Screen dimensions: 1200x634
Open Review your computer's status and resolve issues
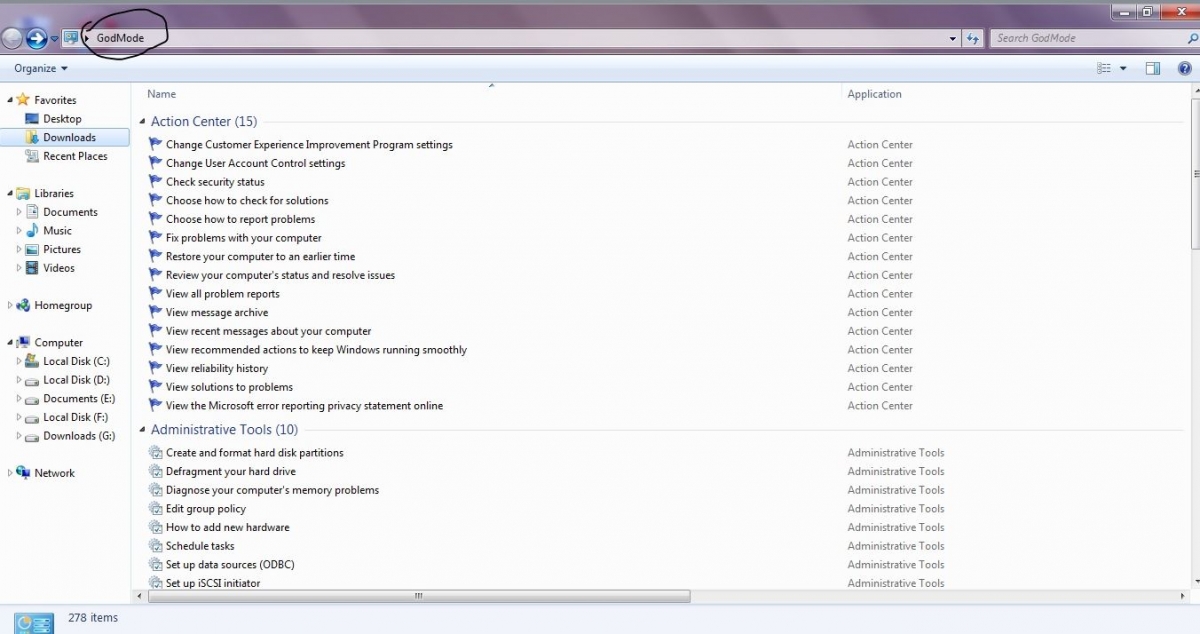(x=280, y=275)
